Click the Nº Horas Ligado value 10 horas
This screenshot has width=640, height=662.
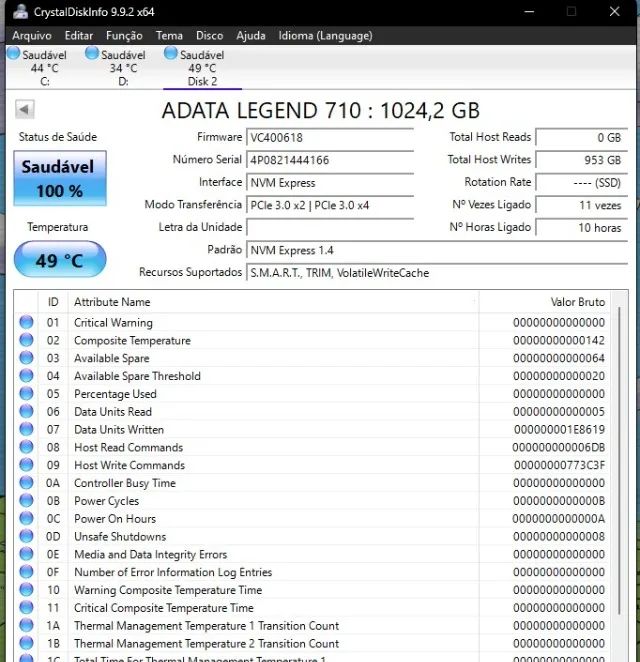[582, 227]
